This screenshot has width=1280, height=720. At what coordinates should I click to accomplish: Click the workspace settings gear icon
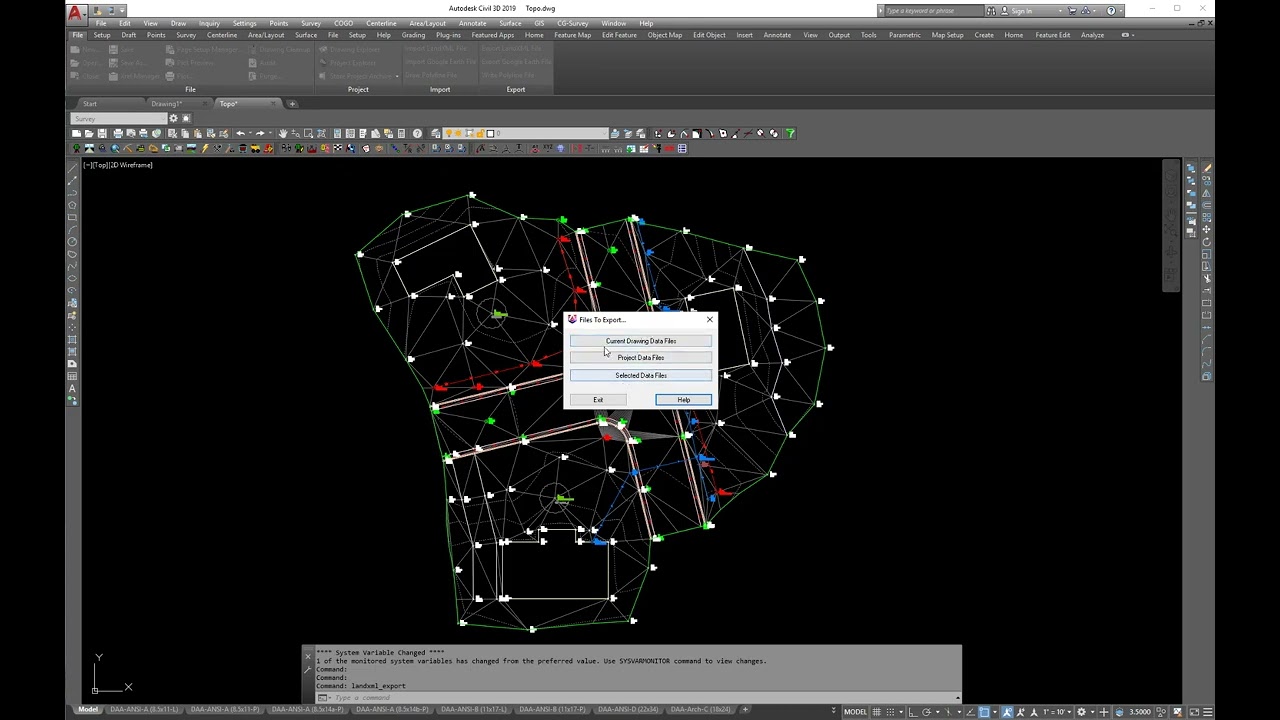click(x=173, y=119)
